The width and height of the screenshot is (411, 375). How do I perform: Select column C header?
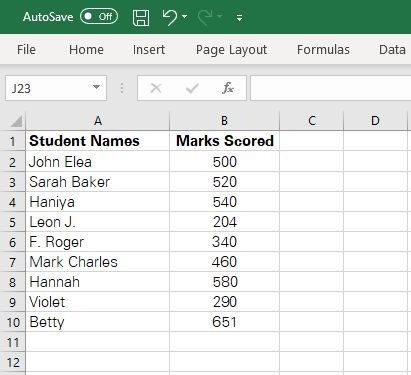coord(312,121)
